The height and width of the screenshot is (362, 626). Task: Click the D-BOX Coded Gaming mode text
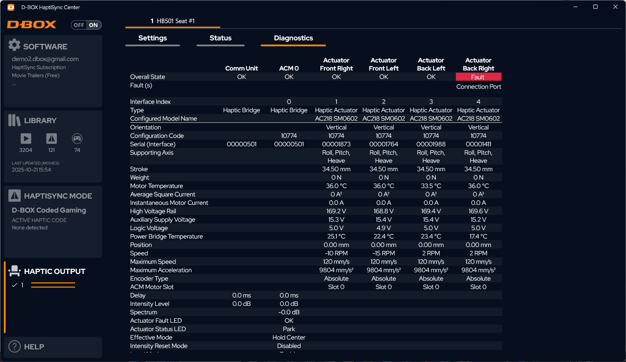[49, 210]
